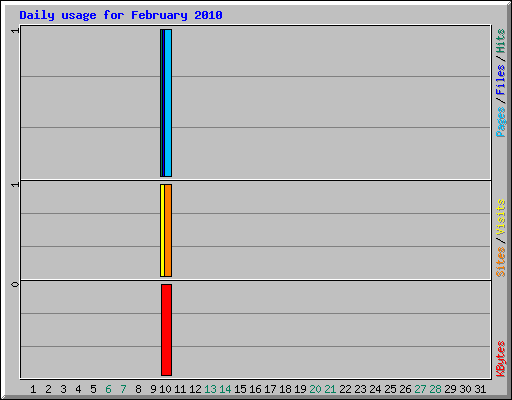Click the yellow 'Visits' legend label
This screenshot has height=400, width=512.
coord(500,217)
